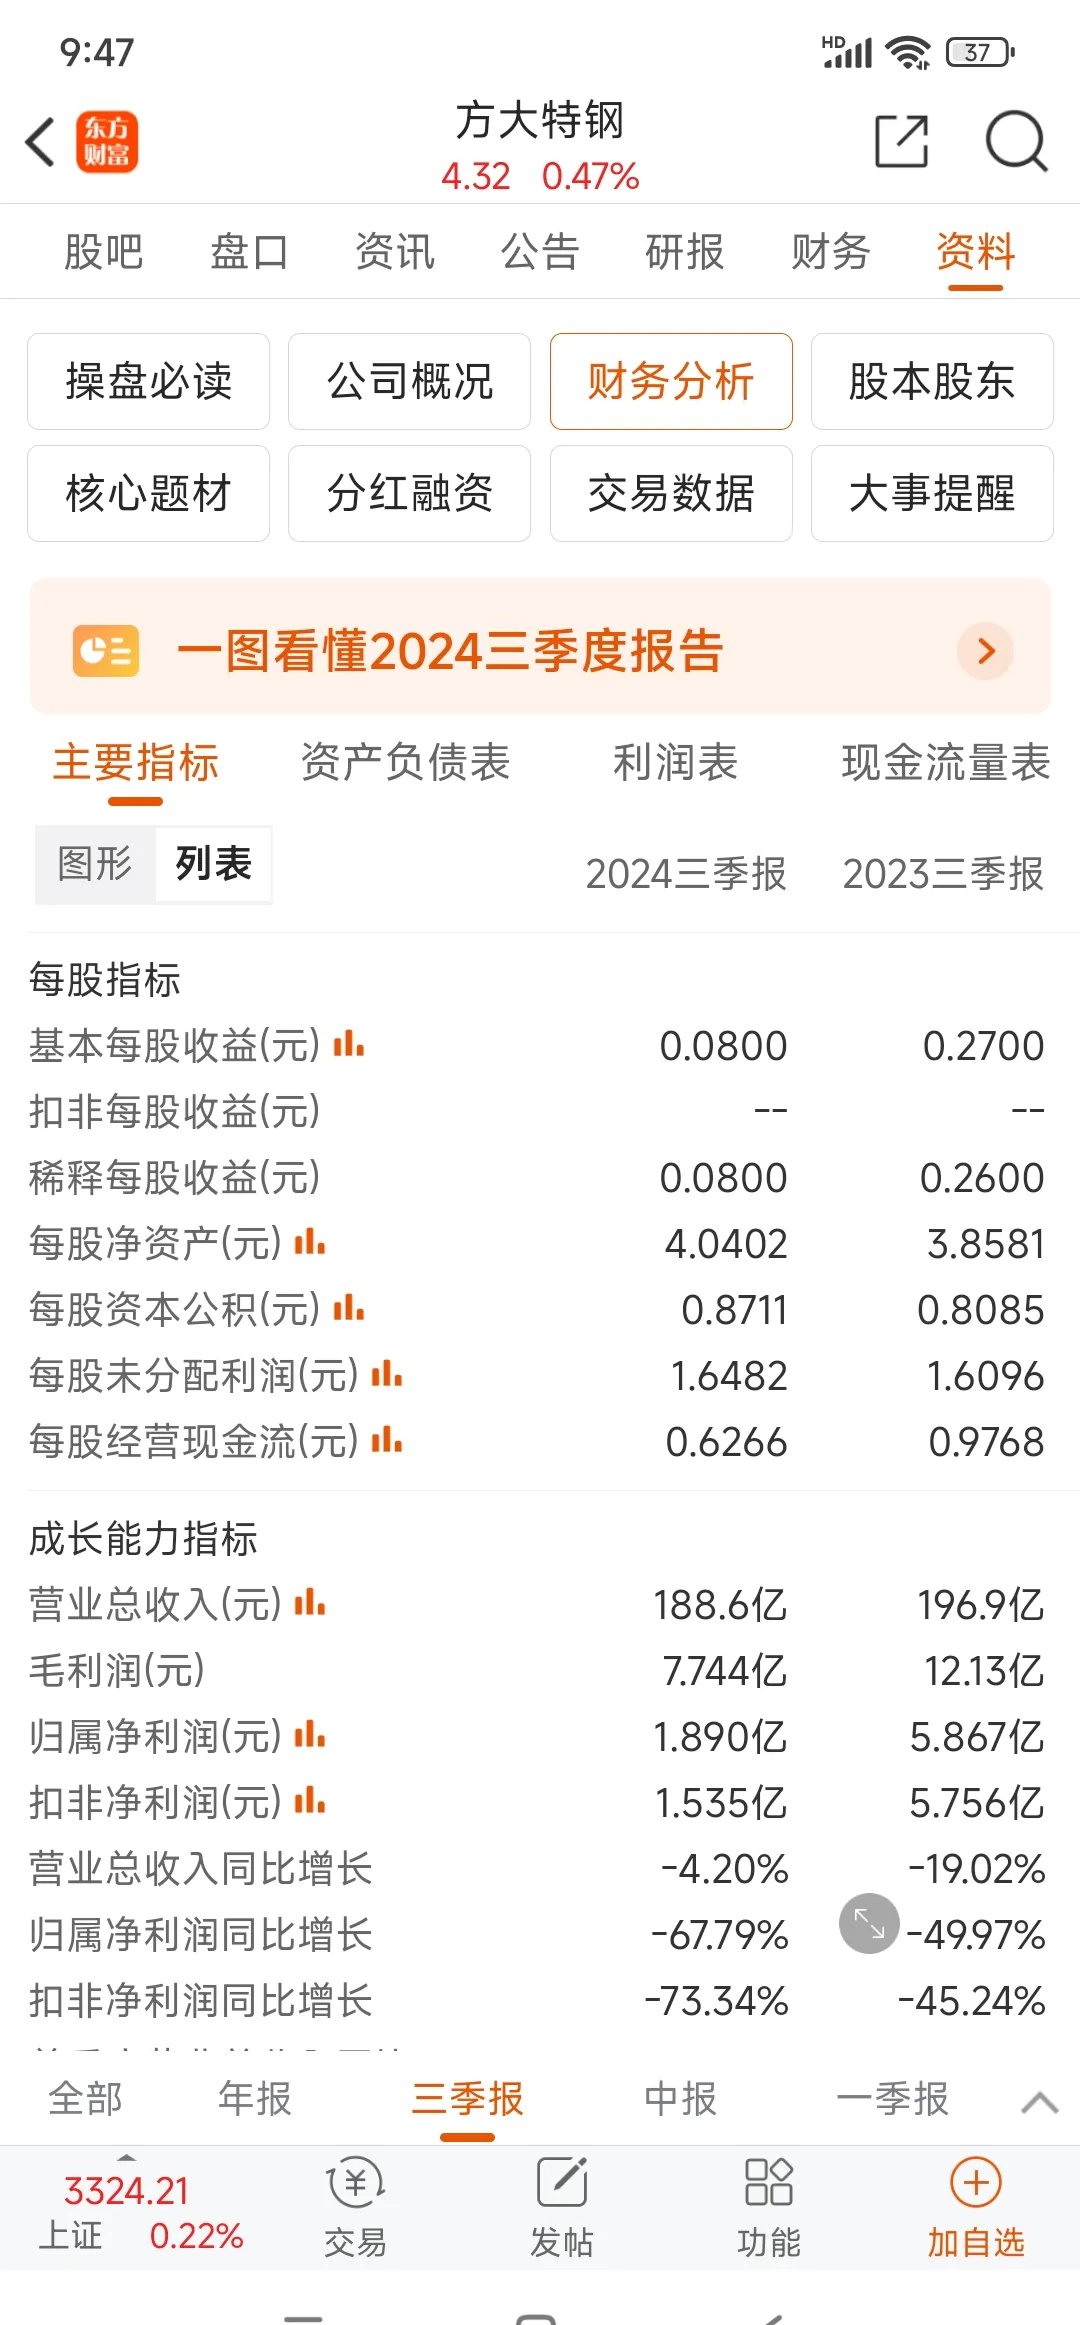
Task: Switch view to 图形 mode
Action: click(x=95, y=864)
